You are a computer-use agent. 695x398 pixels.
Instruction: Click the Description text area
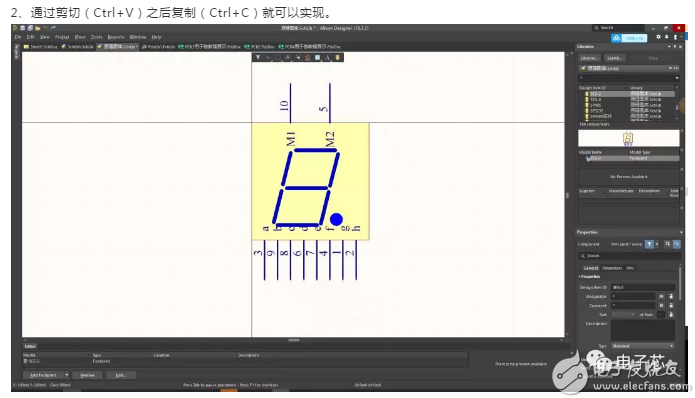tap(643, 330)
